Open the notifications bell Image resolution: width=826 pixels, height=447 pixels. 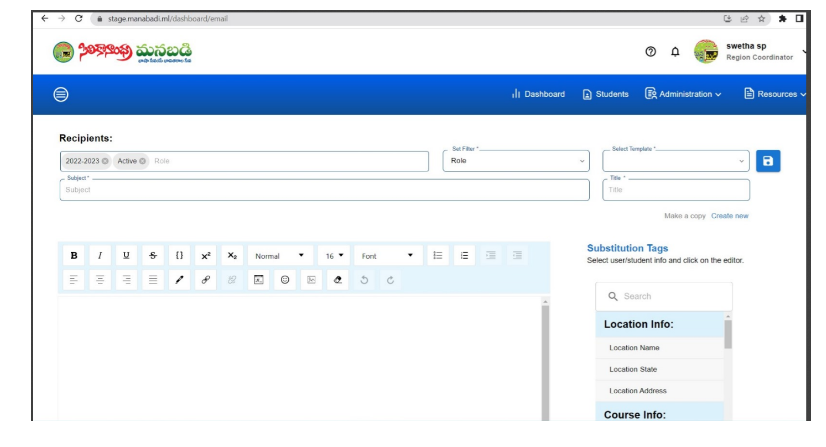point(676,51)
